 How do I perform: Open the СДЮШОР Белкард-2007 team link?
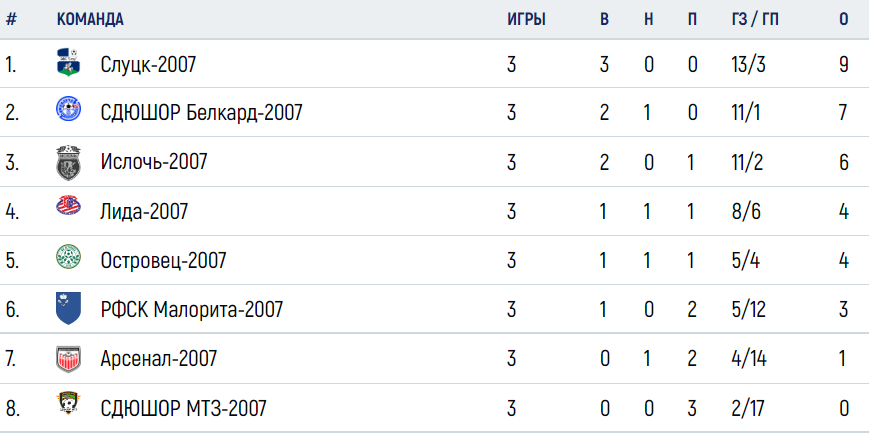(201, 113)
